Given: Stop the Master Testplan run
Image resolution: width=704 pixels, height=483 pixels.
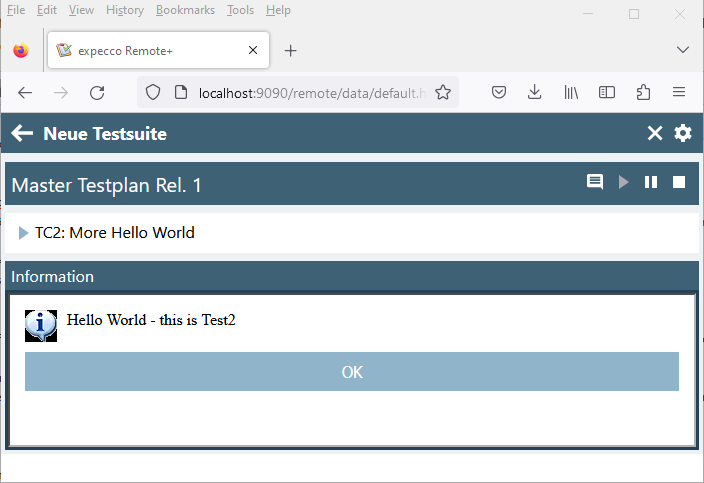Looking at the screenshot, I should click(x=679, y=182).
